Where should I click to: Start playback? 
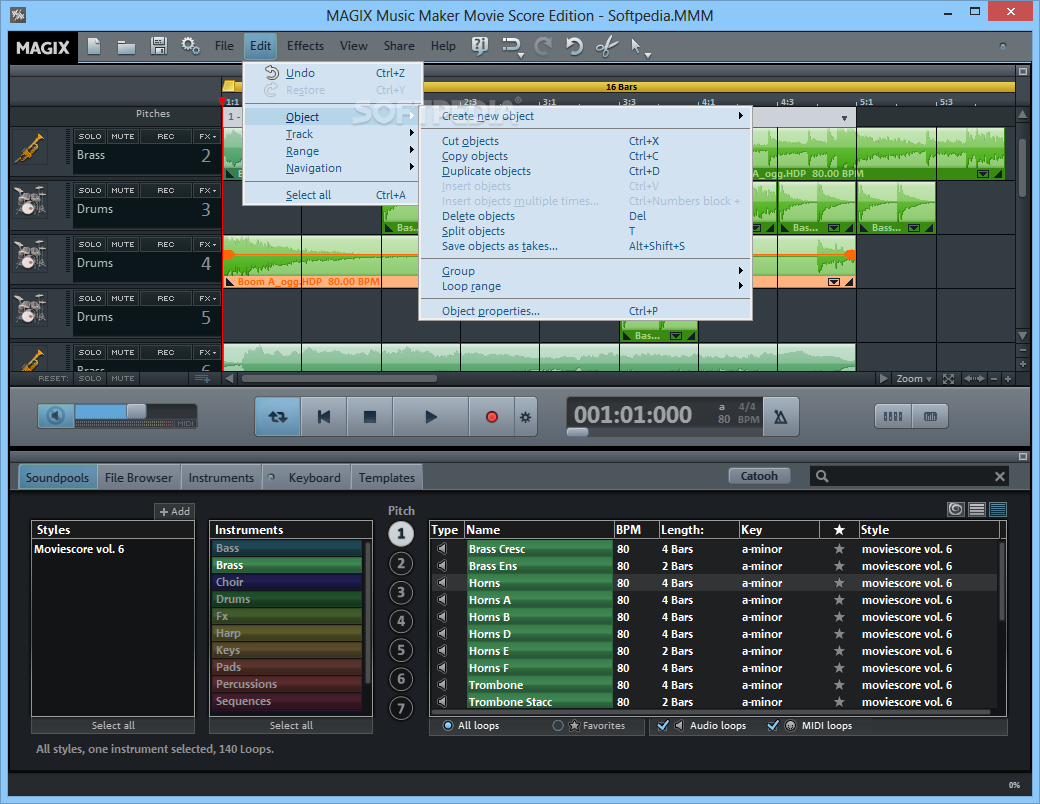pos(431,417)
